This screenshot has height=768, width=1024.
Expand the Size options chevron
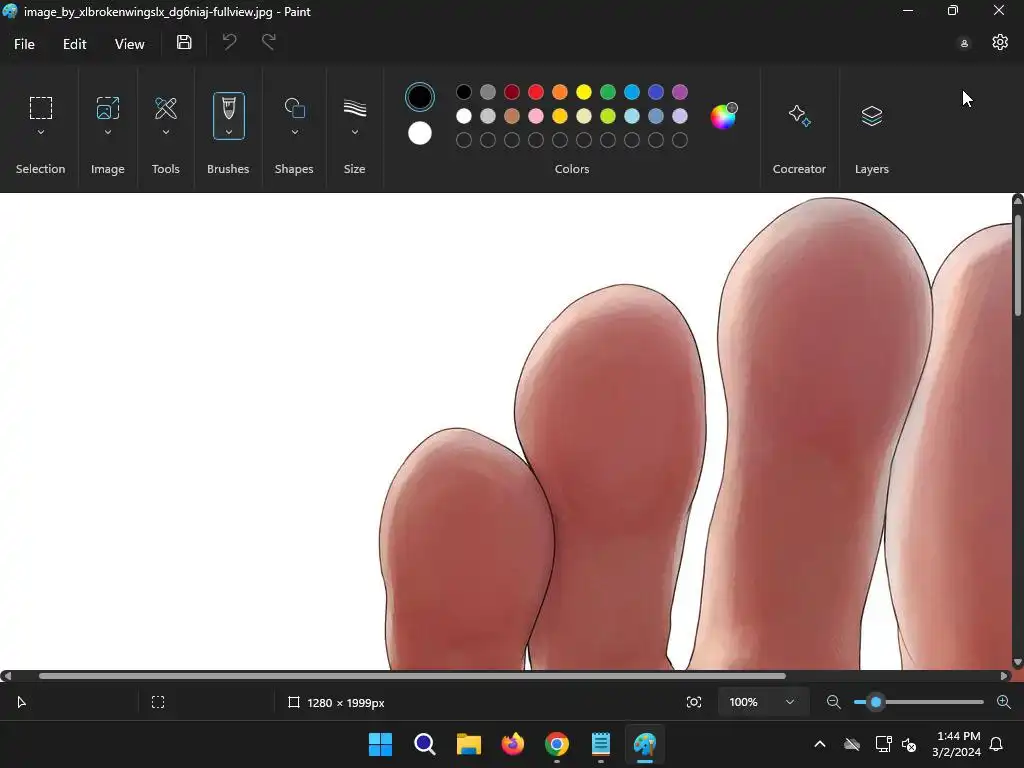click(355, 132)
